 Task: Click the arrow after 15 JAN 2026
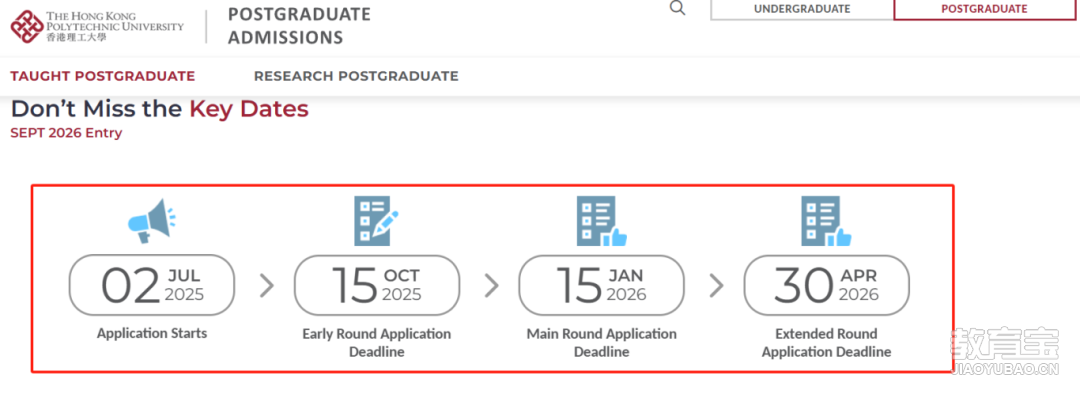point(716,286)
